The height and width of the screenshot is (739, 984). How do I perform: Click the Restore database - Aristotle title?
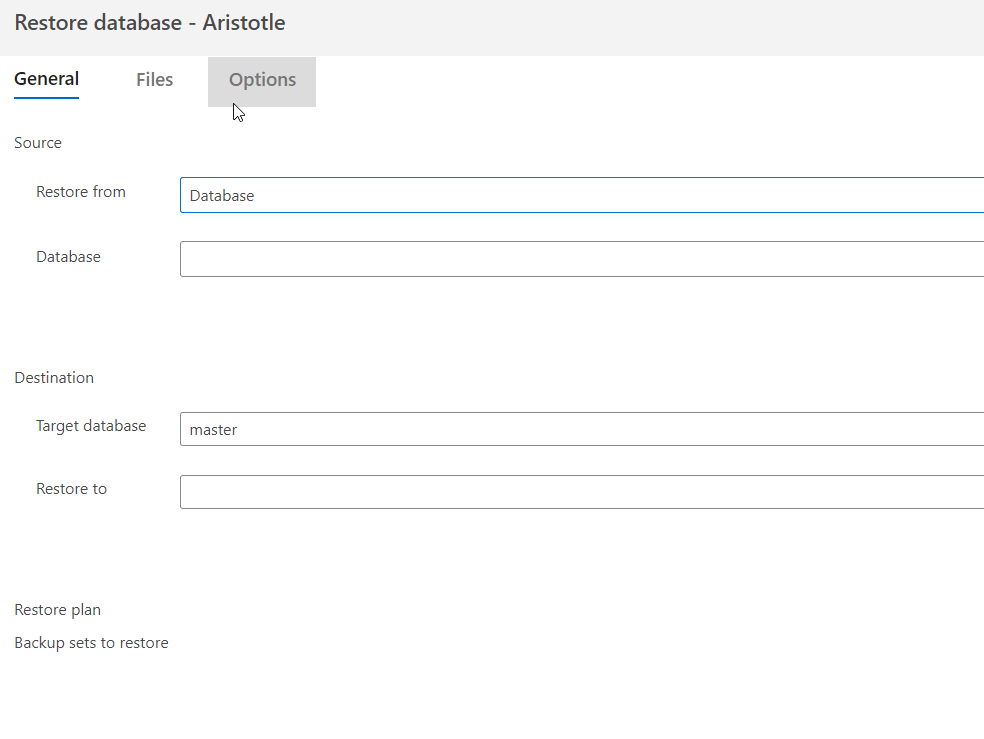click(x=150, y=23)
